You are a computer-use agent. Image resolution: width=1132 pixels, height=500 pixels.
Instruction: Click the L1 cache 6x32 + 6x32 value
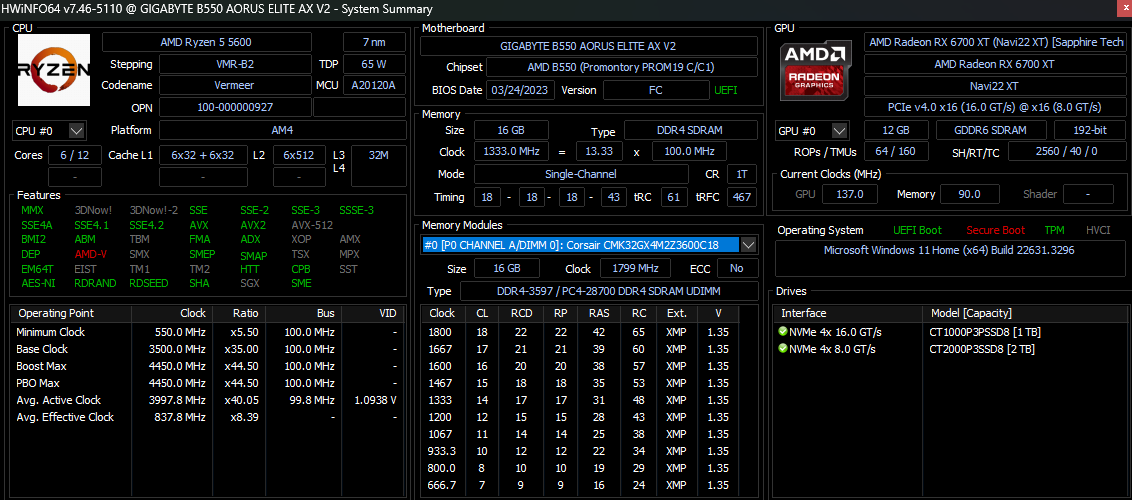coord(203,155)
